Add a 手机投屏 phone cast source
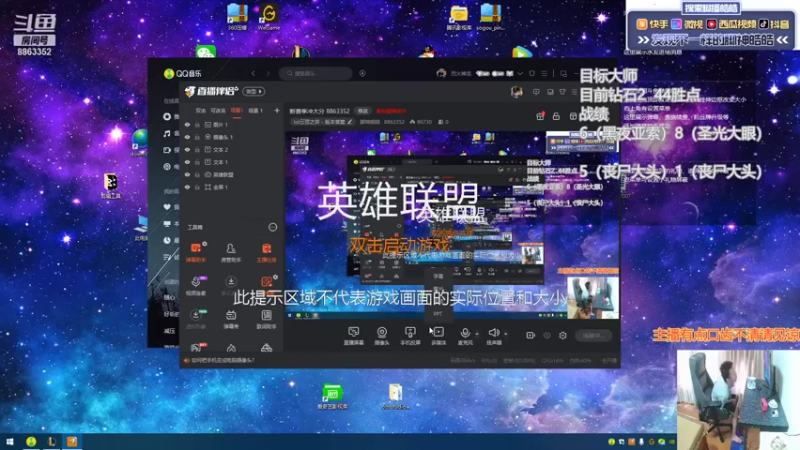This screenshot has width=800, height=450. tap(410, 336)
